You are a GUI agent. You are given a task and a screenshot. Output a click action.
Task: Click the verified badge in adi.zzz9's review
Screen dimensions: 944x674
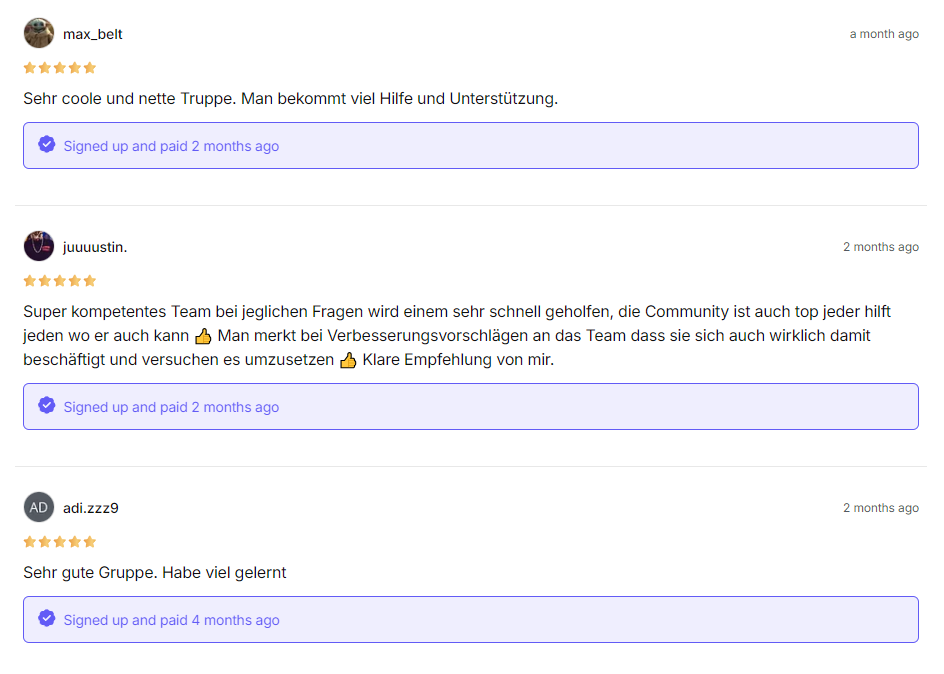point(47,619)
